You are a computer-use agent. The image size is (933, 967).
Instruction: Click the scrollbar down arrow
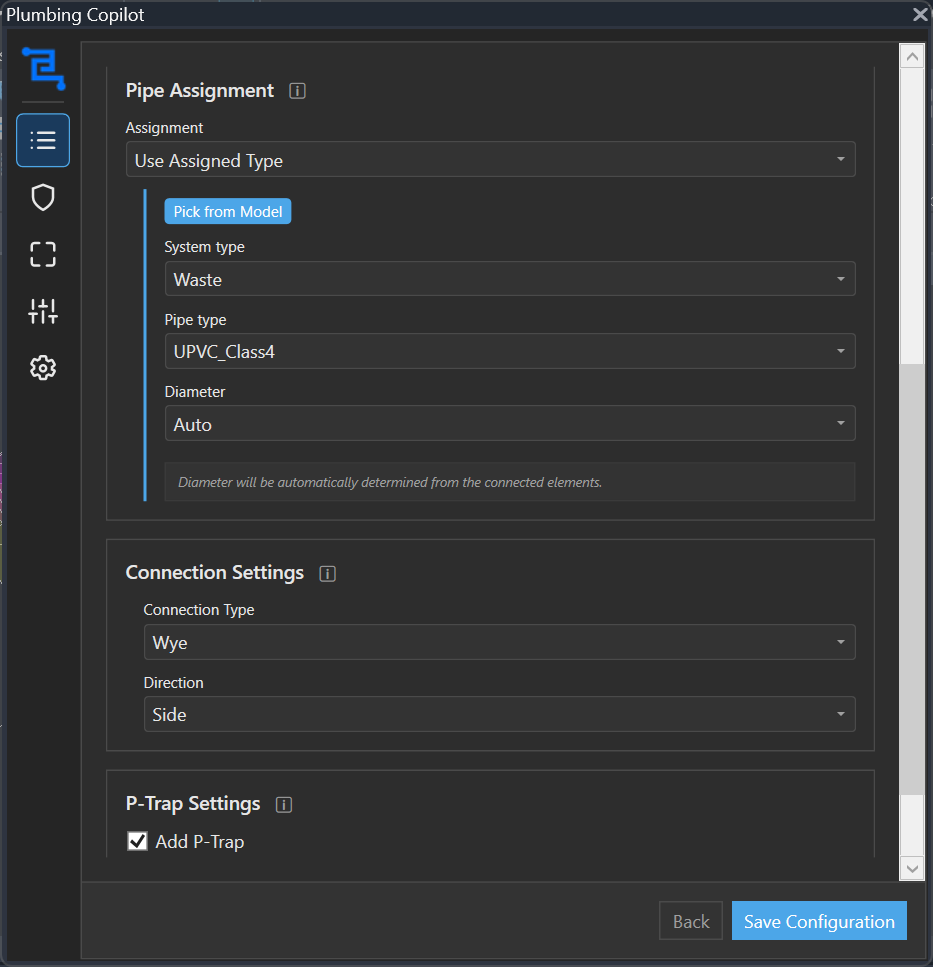pos(911,868)
